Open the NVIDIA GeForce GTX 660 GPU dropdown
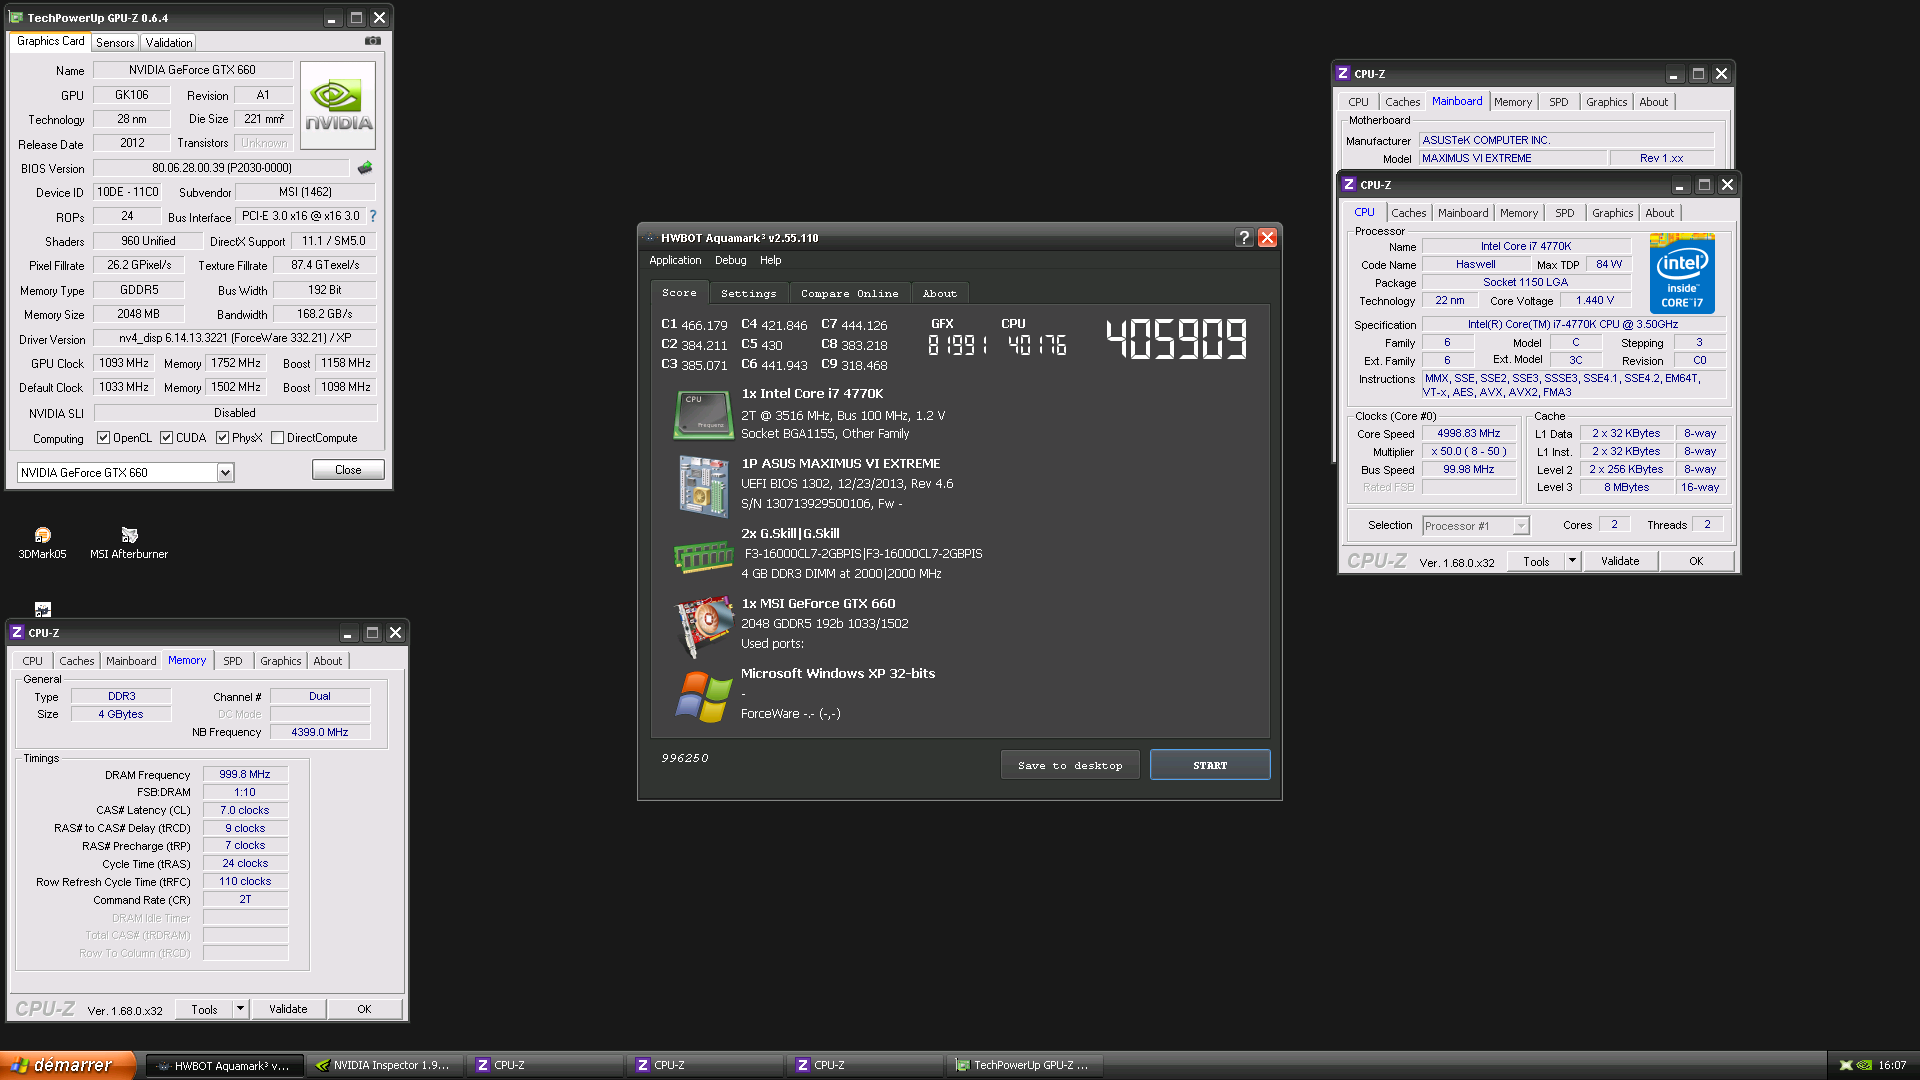 click(225, 473)
